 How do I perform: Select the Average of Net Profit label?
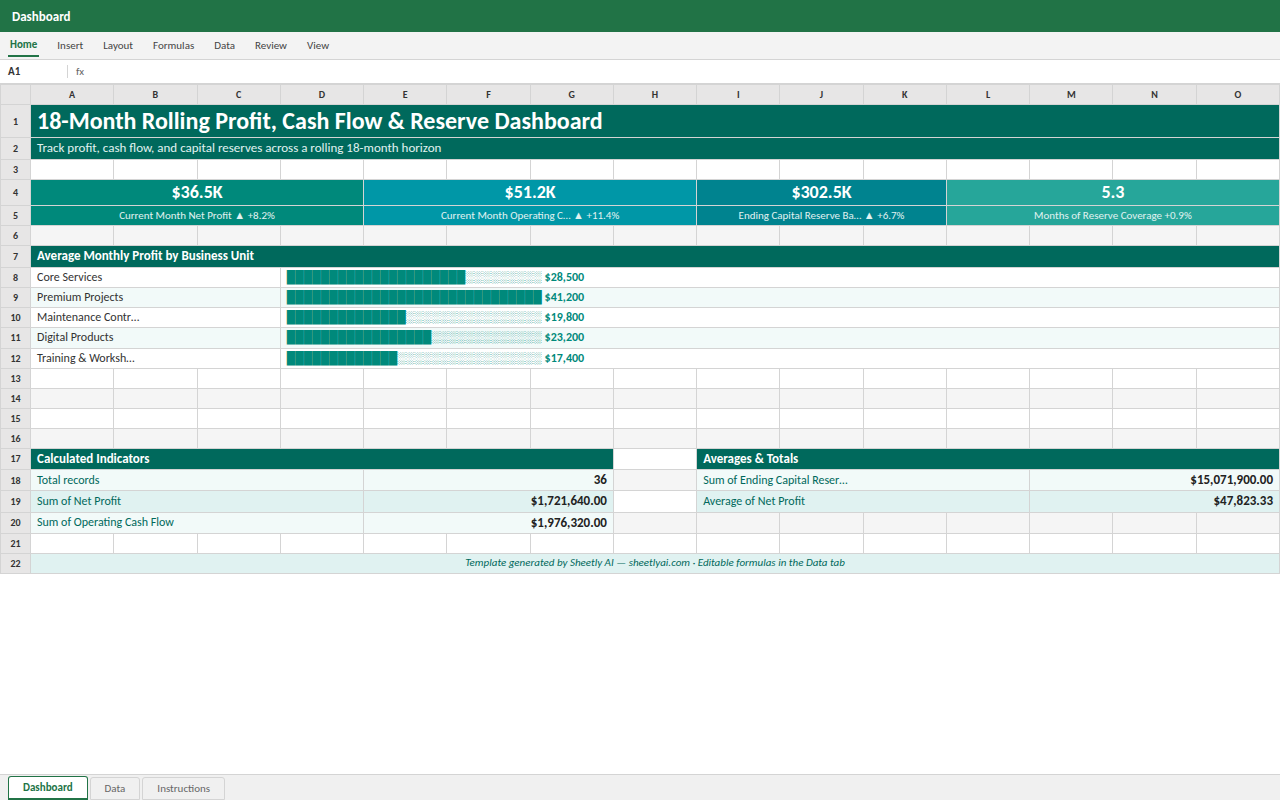863,501
